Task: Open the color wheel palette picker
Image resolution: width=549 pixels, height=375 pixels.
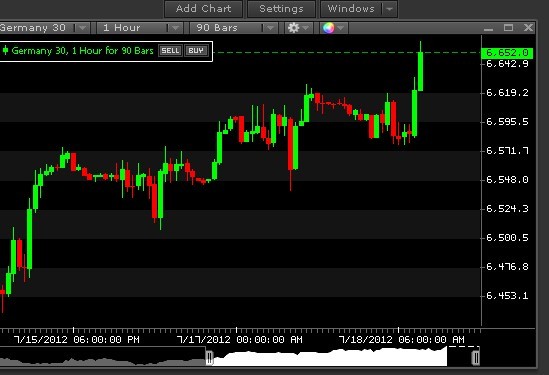Action: pos(334,28)
